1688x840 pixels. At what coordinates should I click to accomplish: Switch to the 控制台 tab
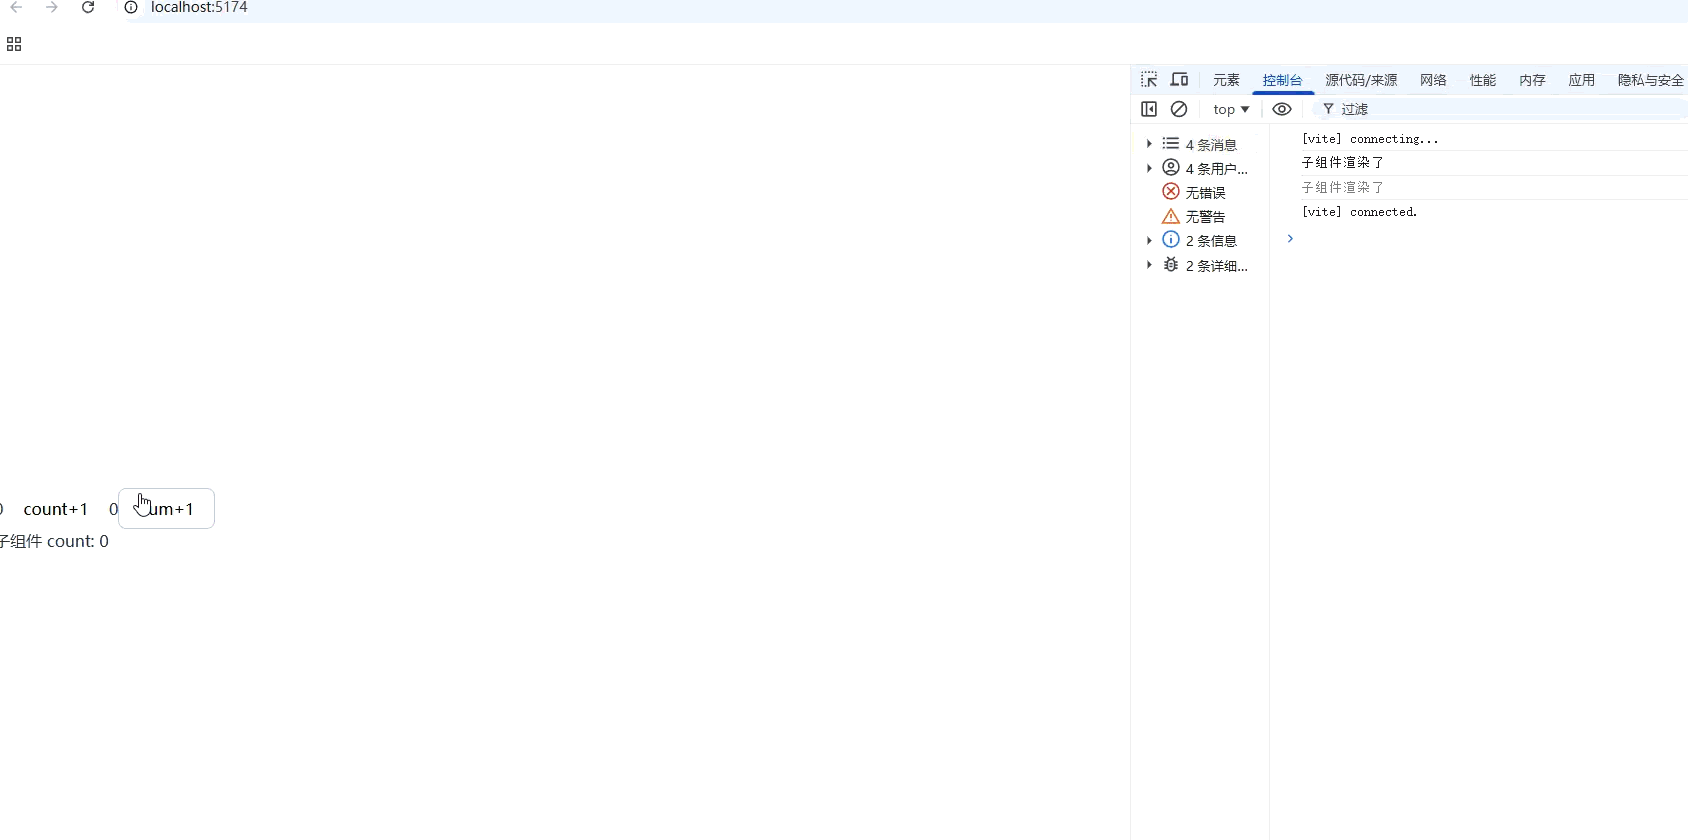click(1282, 80)
